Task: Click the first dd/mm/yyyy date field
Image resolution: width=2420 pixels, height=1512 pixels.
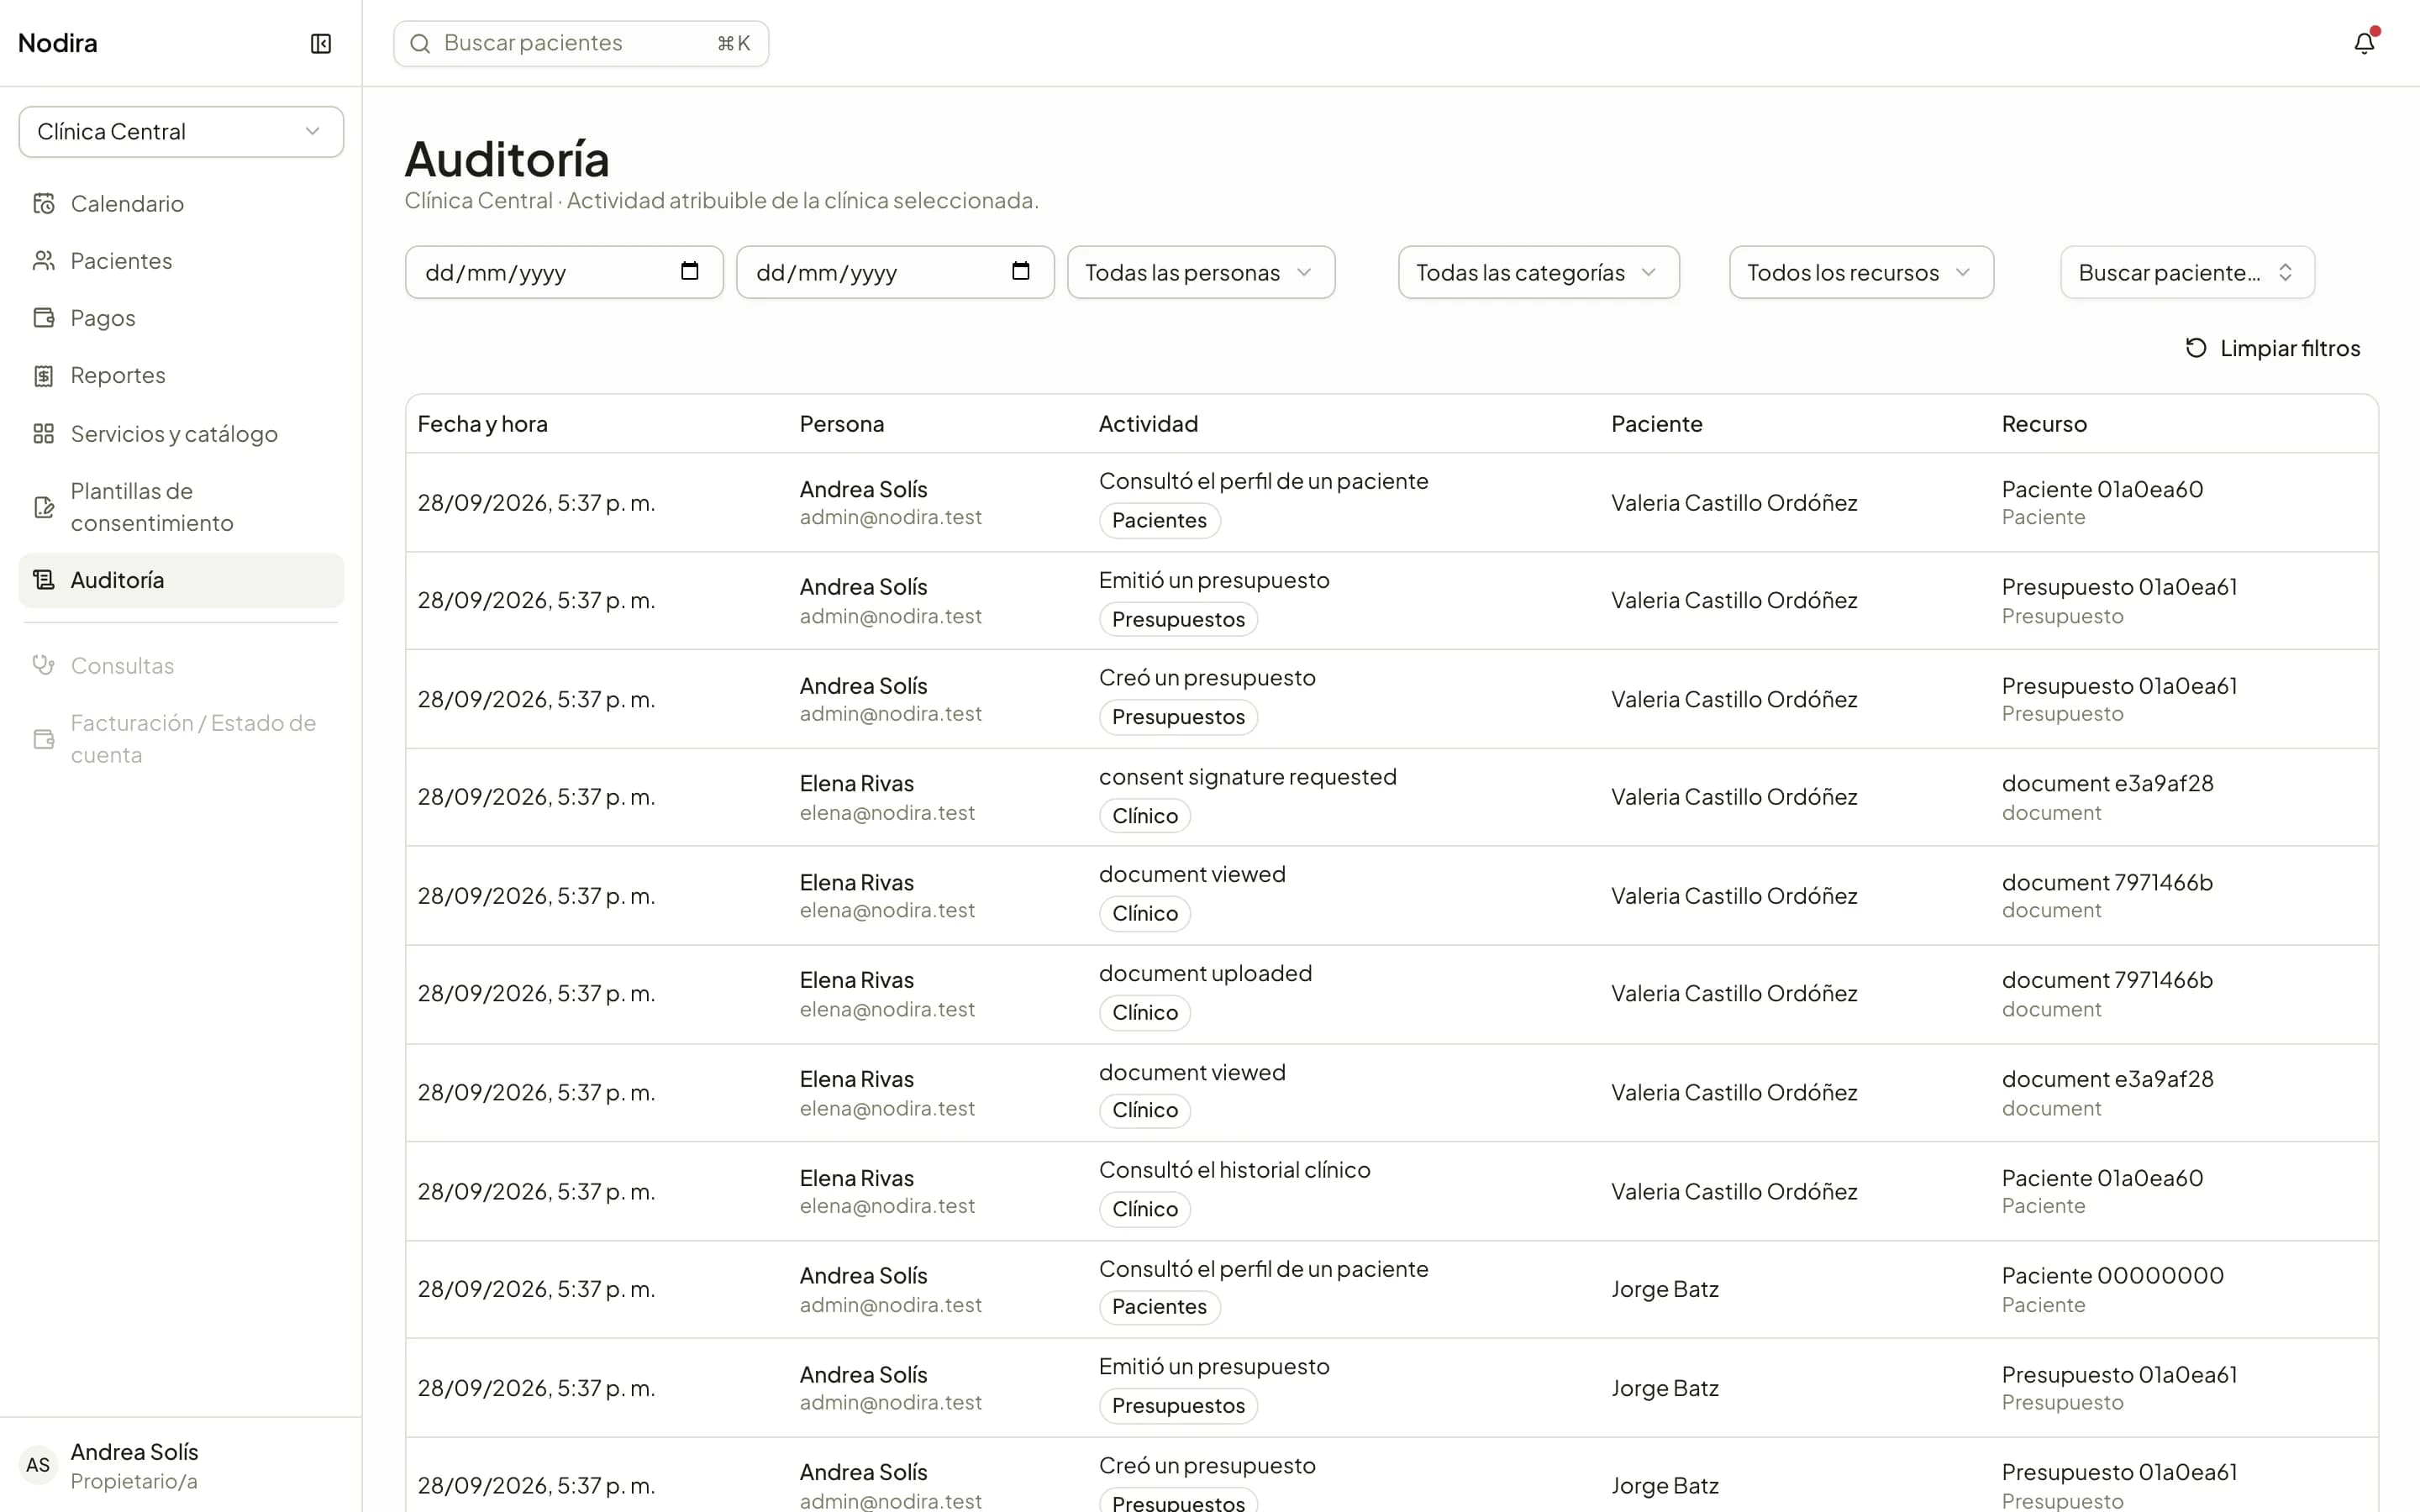Action: (x=564, y=272)
